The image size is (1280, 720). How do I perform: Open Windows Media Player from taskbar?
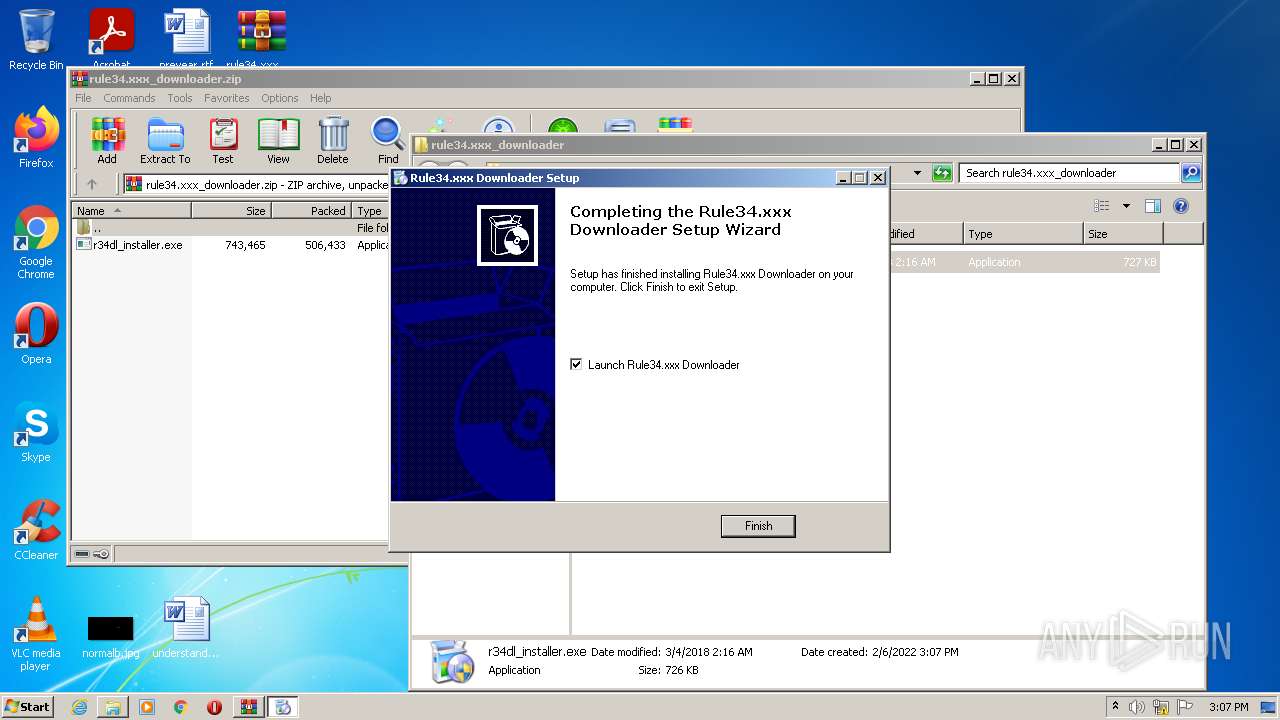(x=147, y=707)
